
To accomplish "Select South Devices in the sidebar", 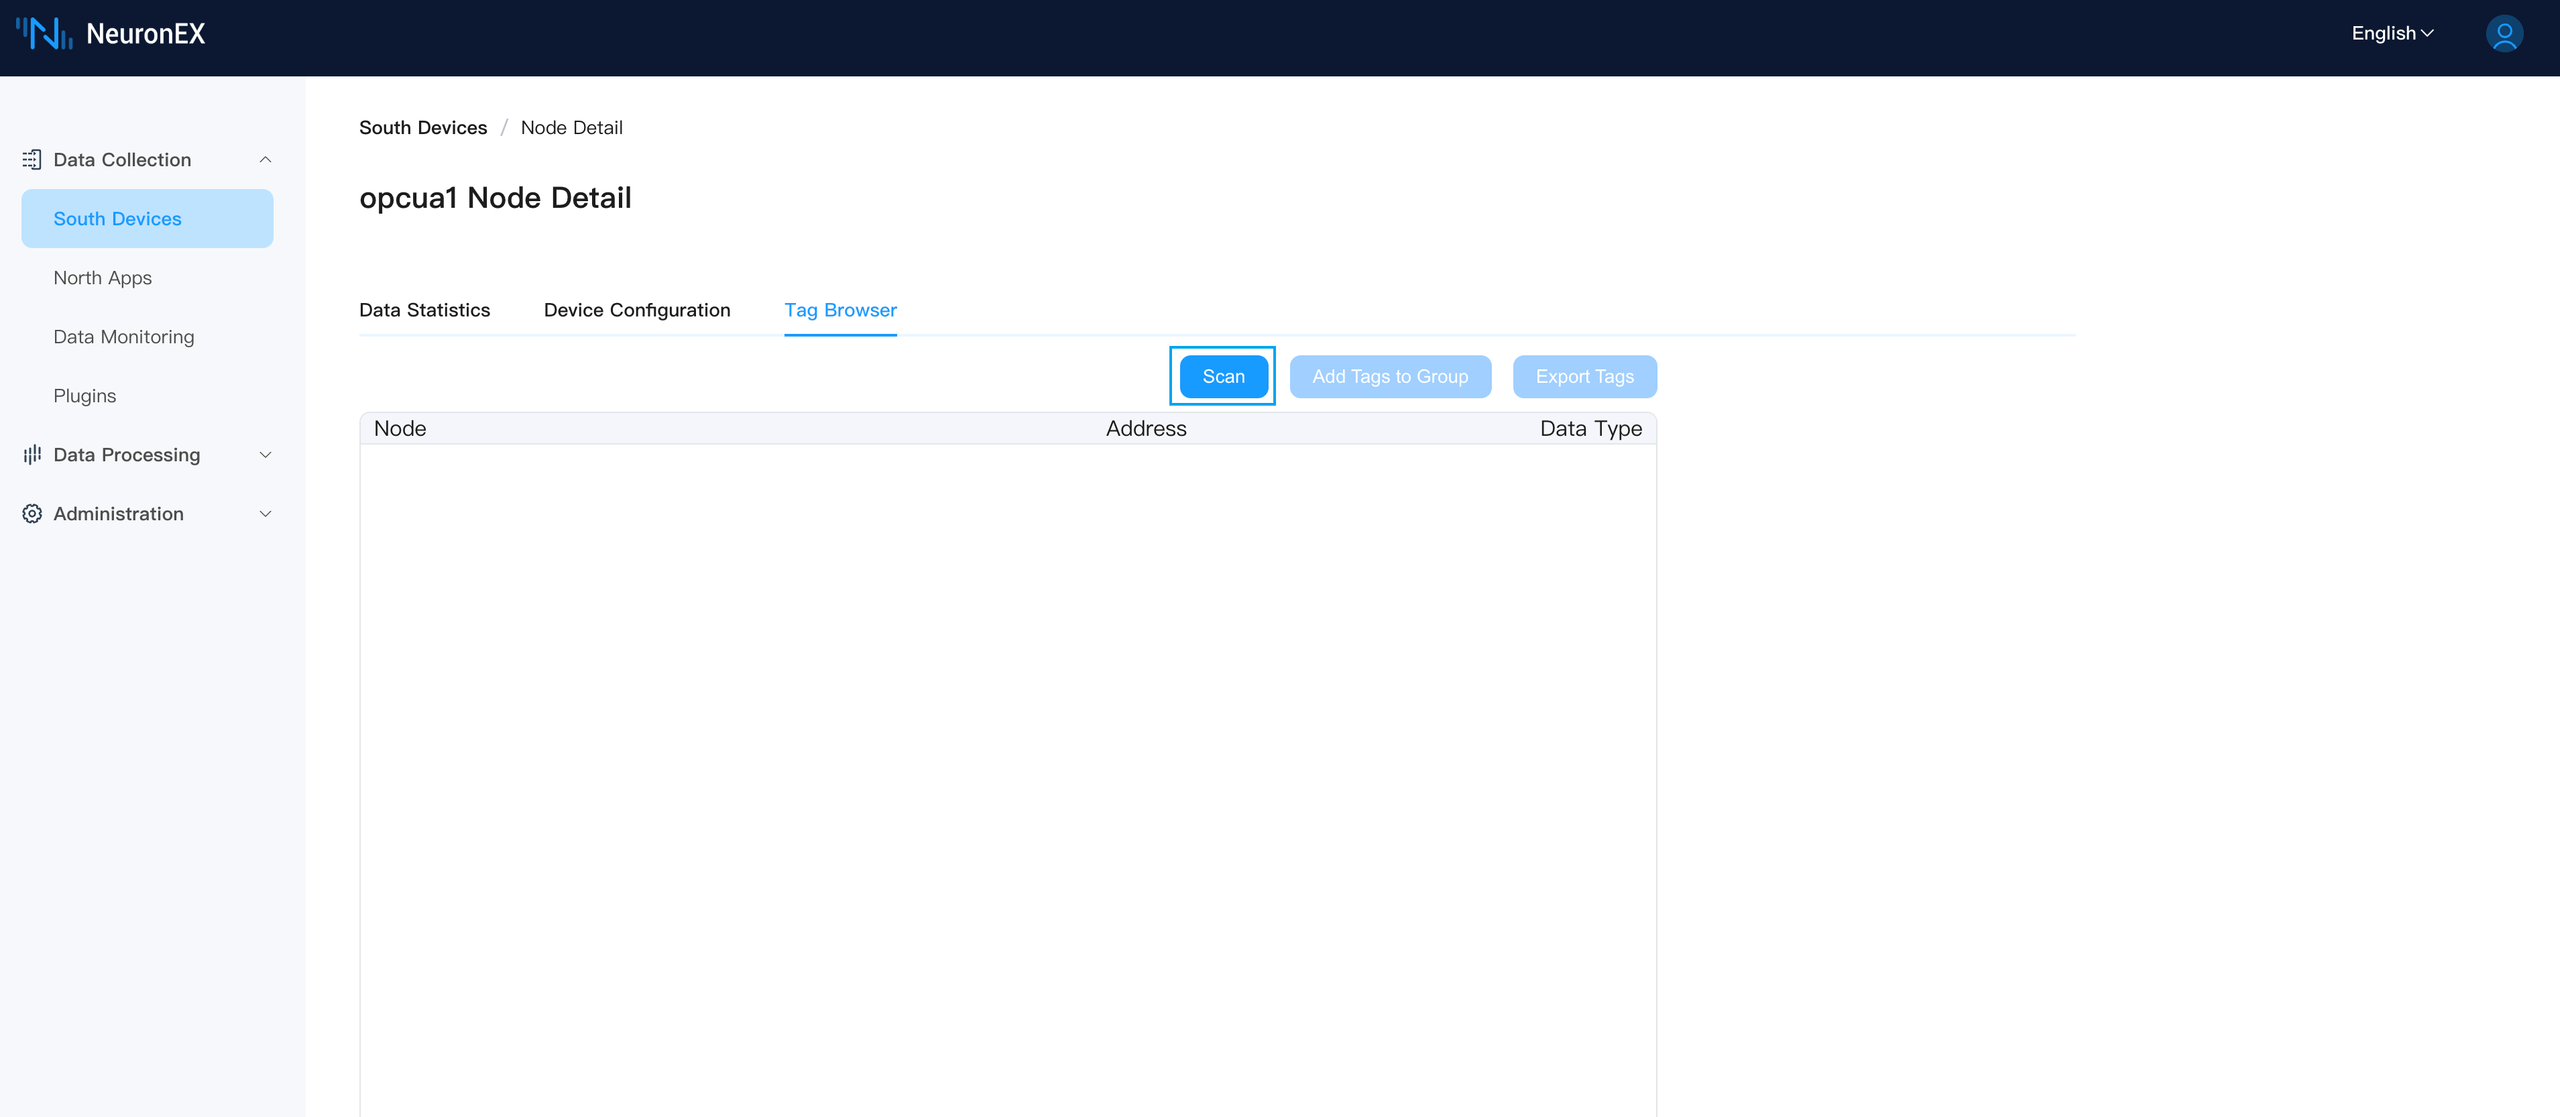I will [x=117, y=218].
